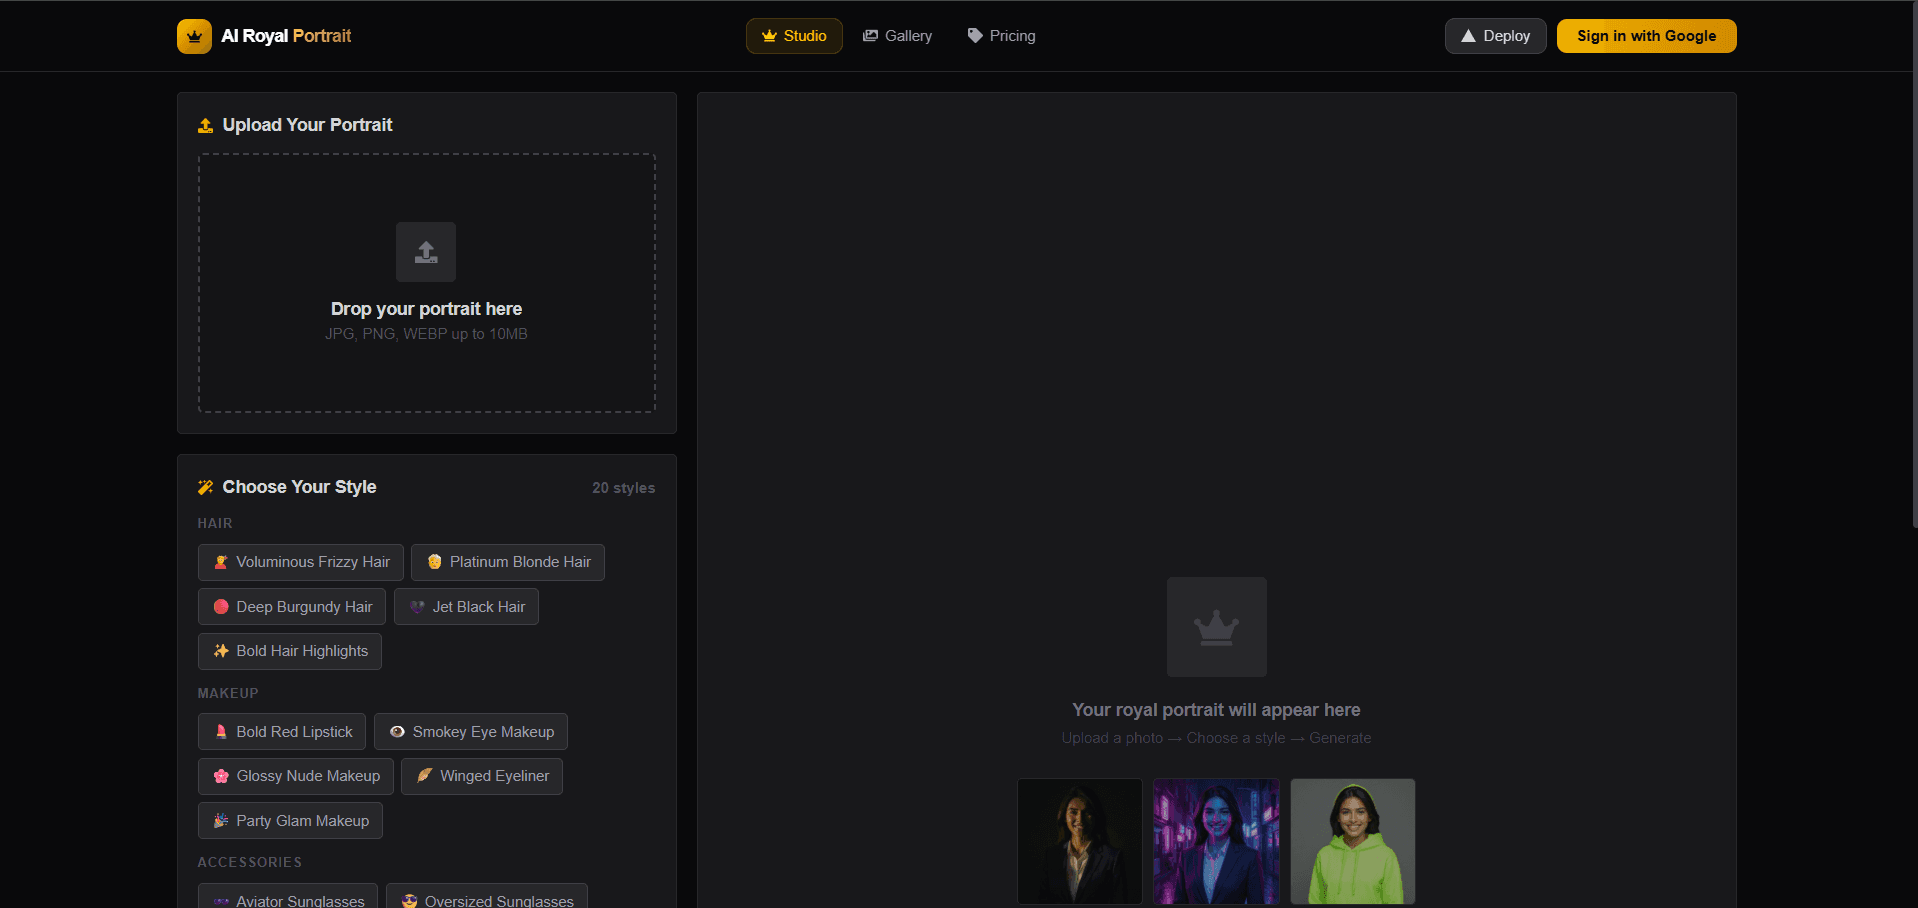The height and width of the screenshot is (908, 1918).
Task: Choose the Aviator Sunglasses accessory
Action: click(288, 898)
